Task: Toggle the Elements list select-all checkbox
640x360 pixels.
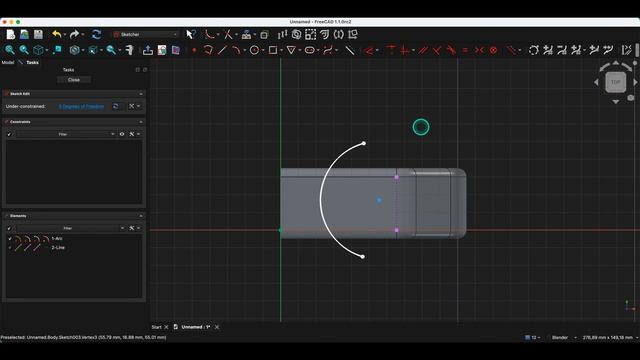Action: click(9, 228)
